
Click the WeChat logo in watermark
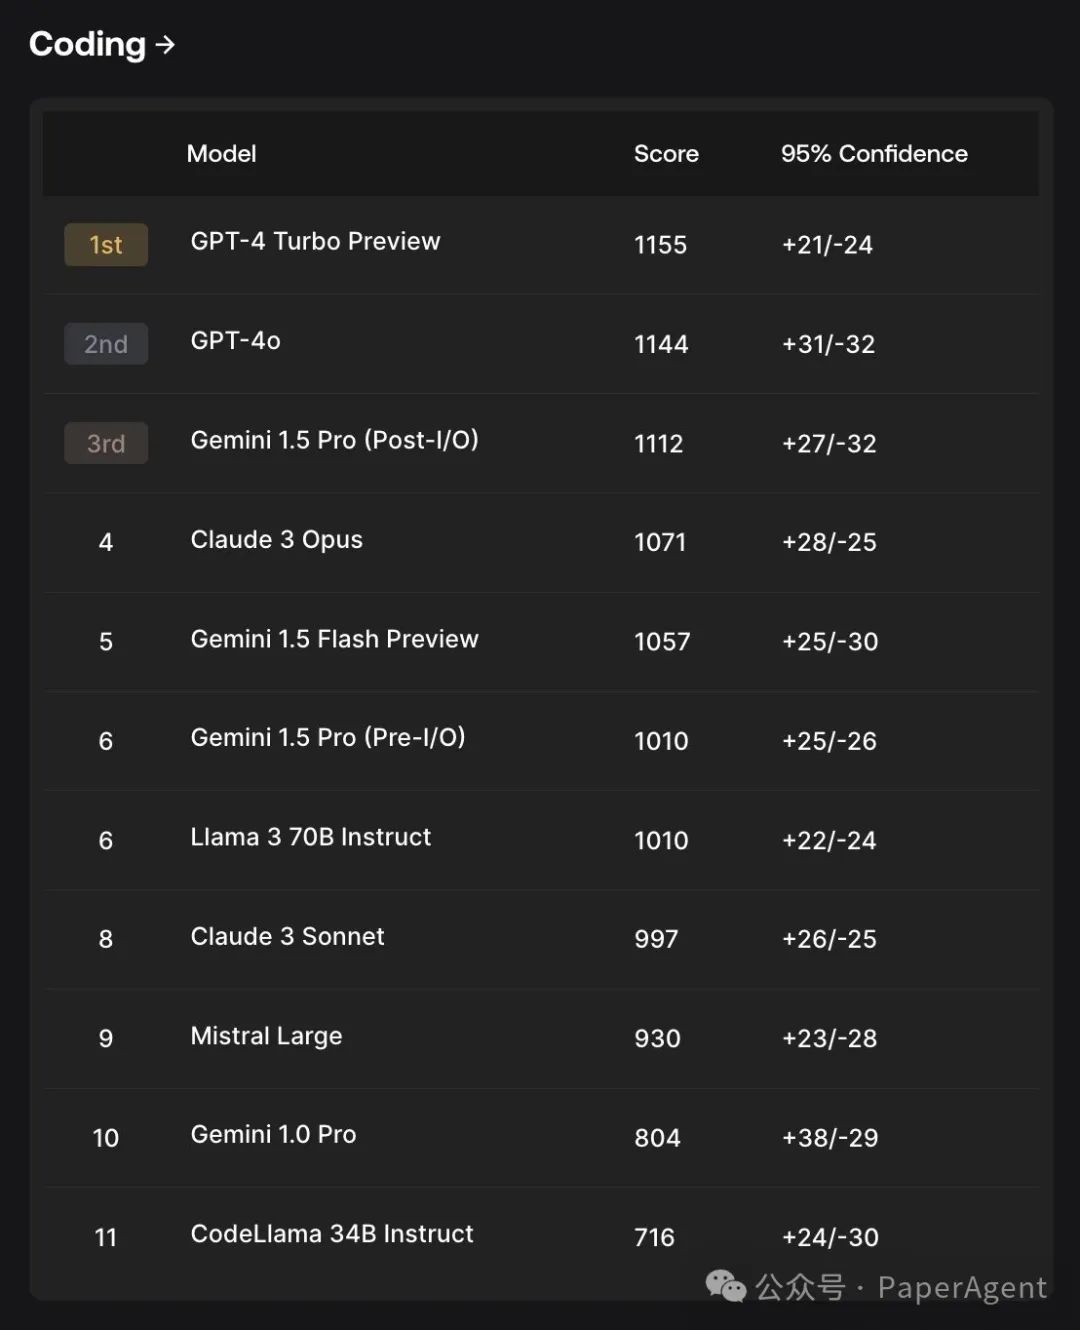(x=726, y=1286)
